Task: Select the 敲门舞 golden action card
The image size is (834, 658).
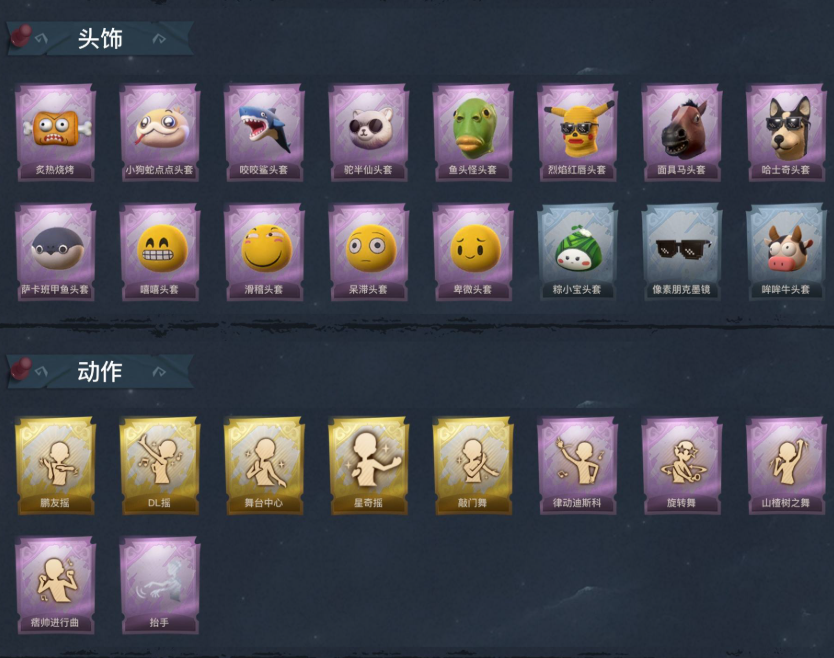Action: click(472, 465)
